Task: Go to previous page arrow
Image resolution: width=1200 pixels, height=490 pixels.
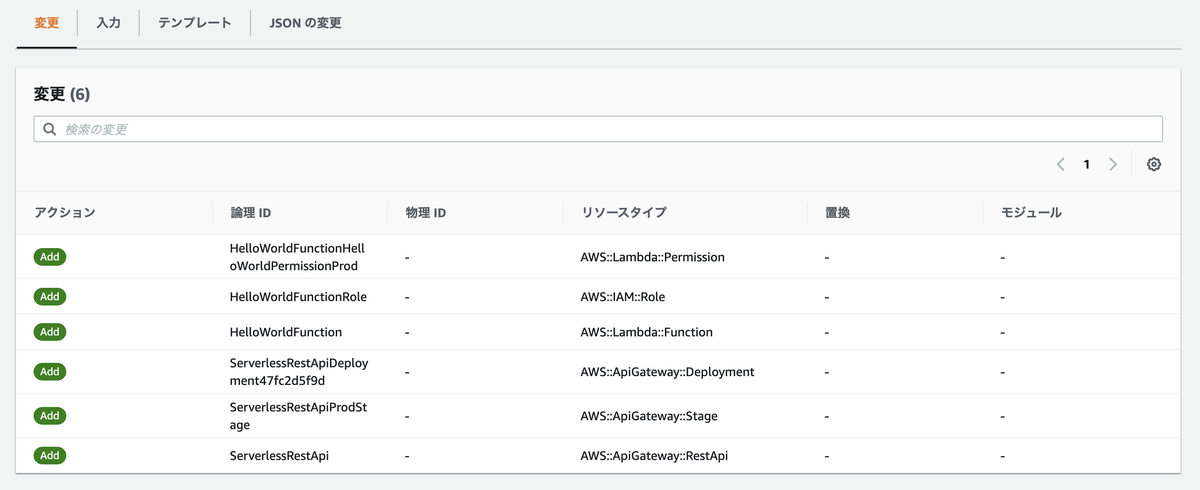Action: tap(1060, 165)
